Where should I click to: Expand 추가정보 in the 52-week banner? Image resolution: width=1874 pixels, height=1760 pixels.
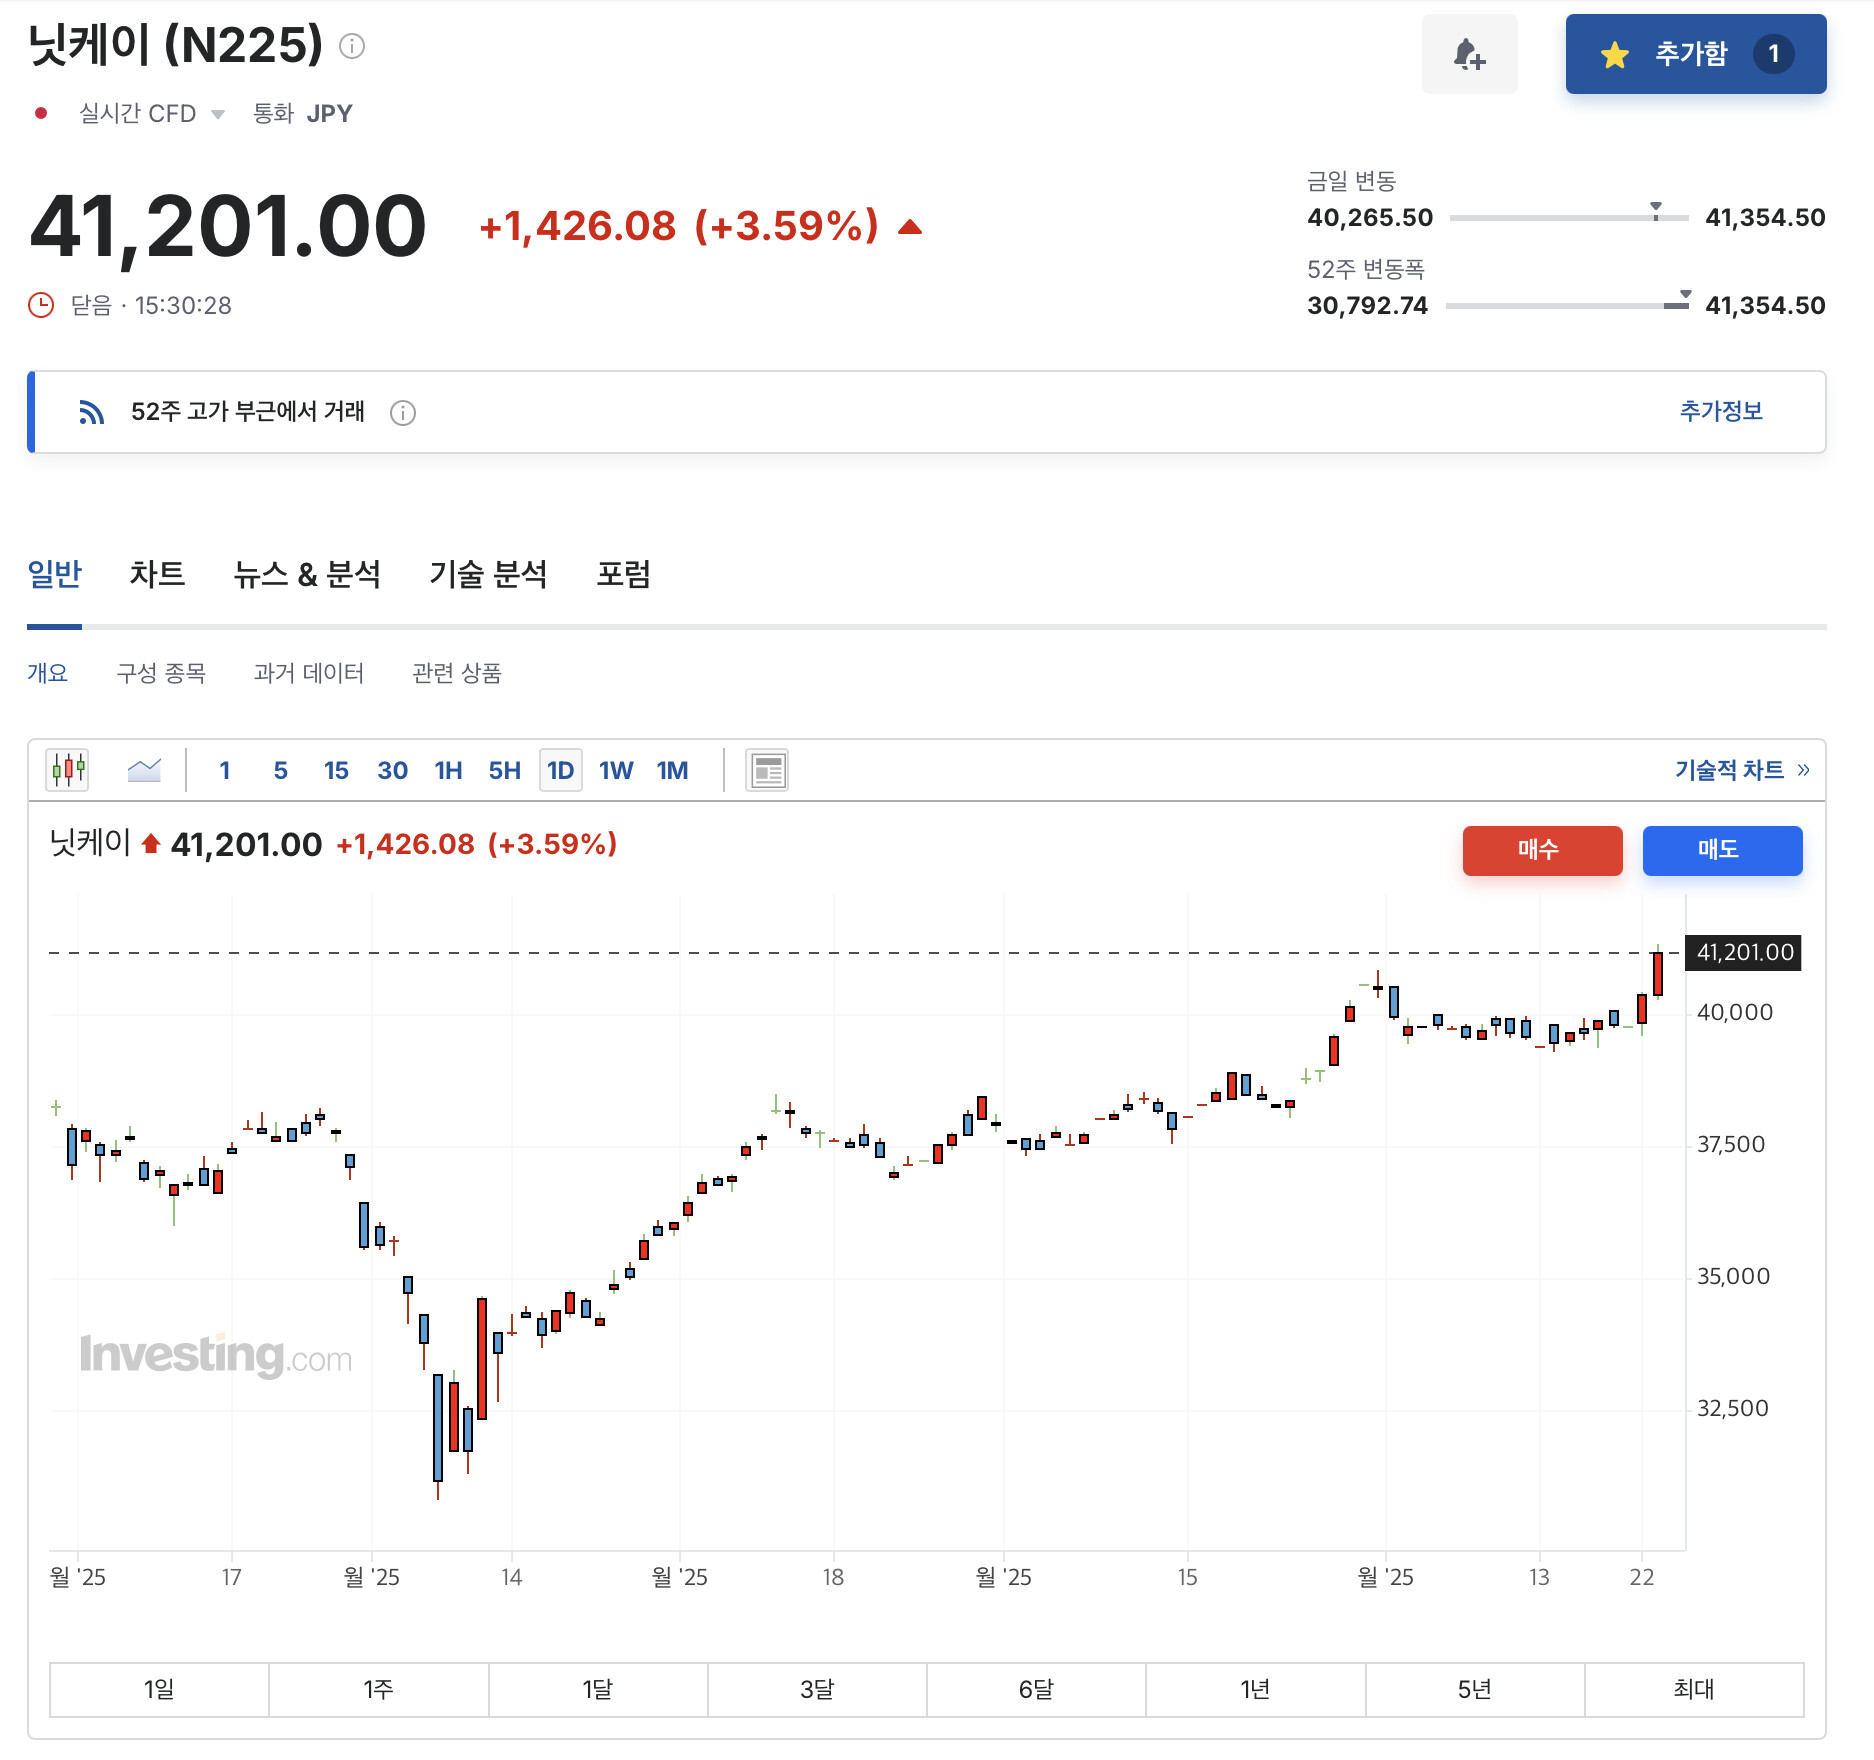click(x=1720, y=411)
